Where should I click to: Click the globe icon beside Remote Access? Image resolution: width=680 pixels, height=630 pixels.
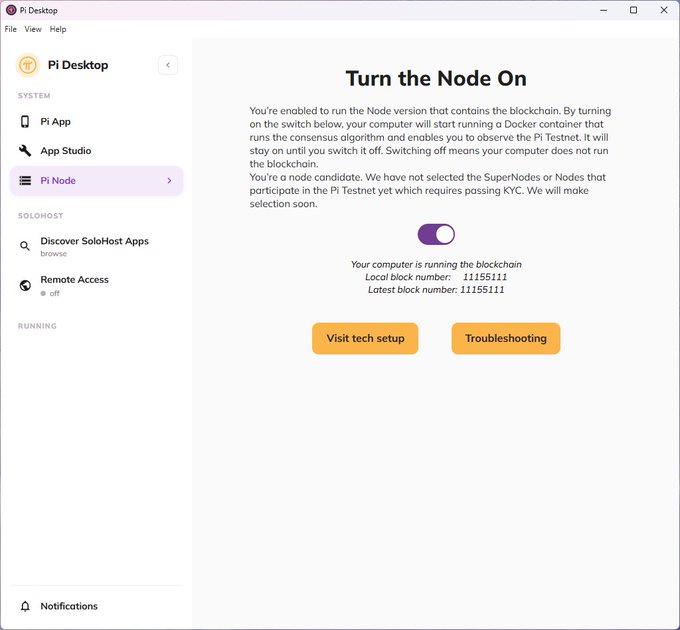[25, 285]
